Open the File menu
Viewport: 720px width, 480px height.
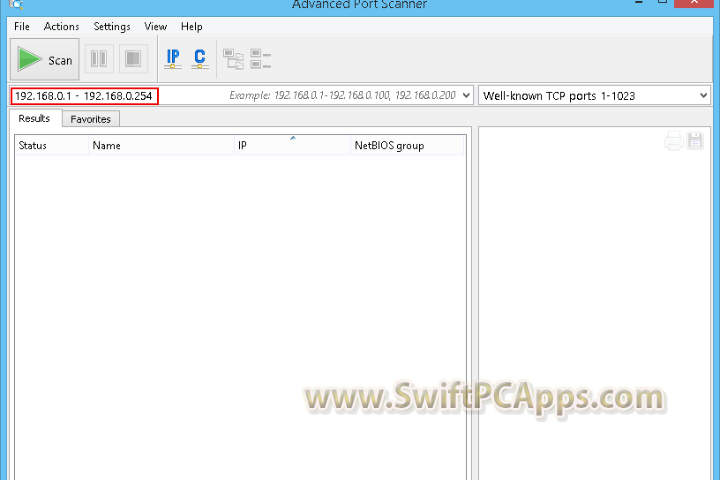(x=22, y=27)
